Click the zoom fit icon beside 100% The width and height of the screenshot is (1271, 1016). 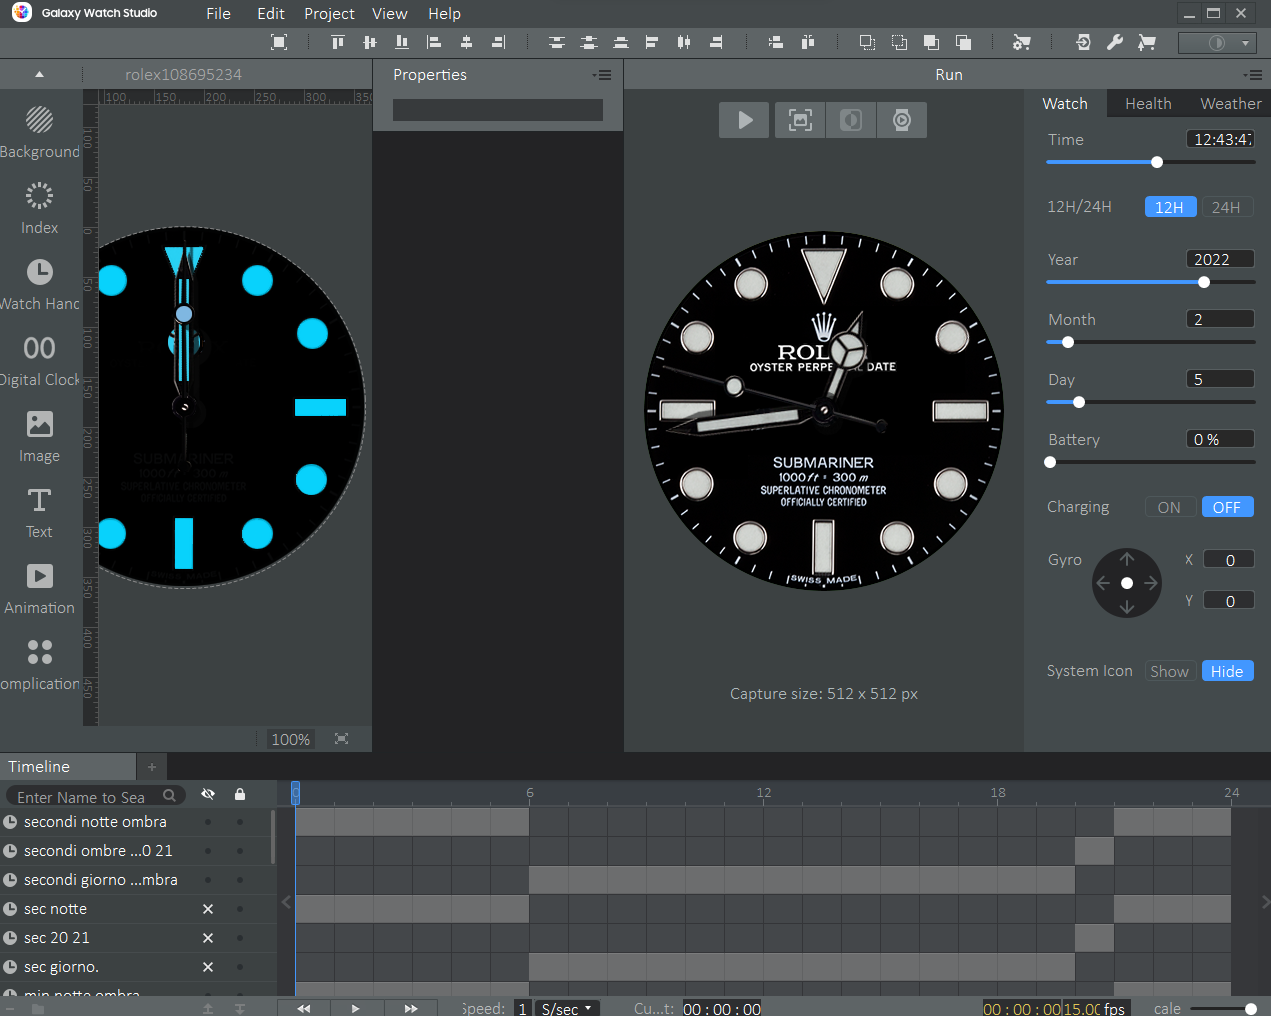[x=342, y=739]
